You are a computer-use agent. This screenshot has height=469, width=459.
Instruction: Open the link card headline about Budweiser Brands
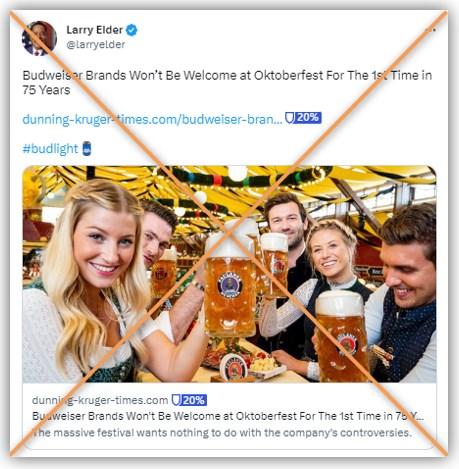tap(228, 416)
